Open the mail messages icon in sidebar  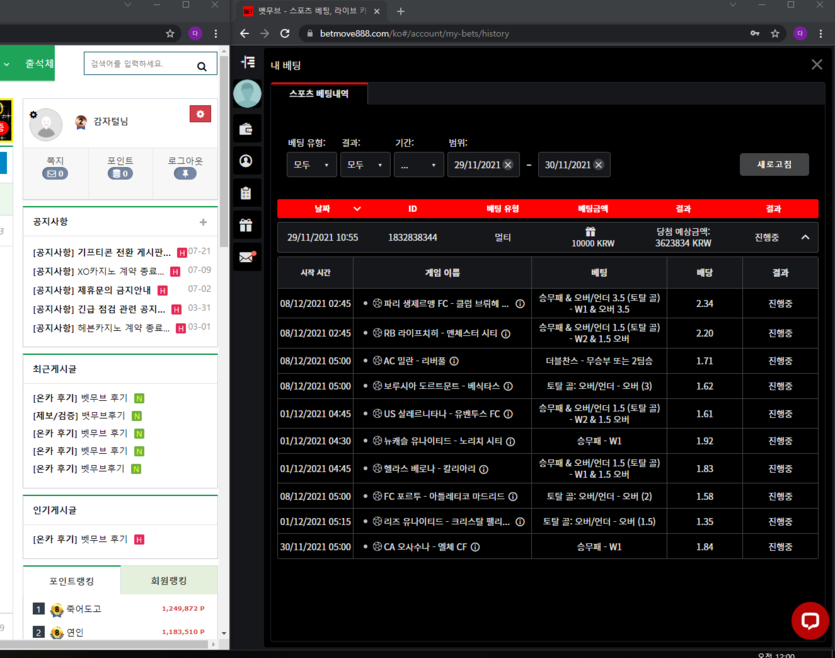246,257
